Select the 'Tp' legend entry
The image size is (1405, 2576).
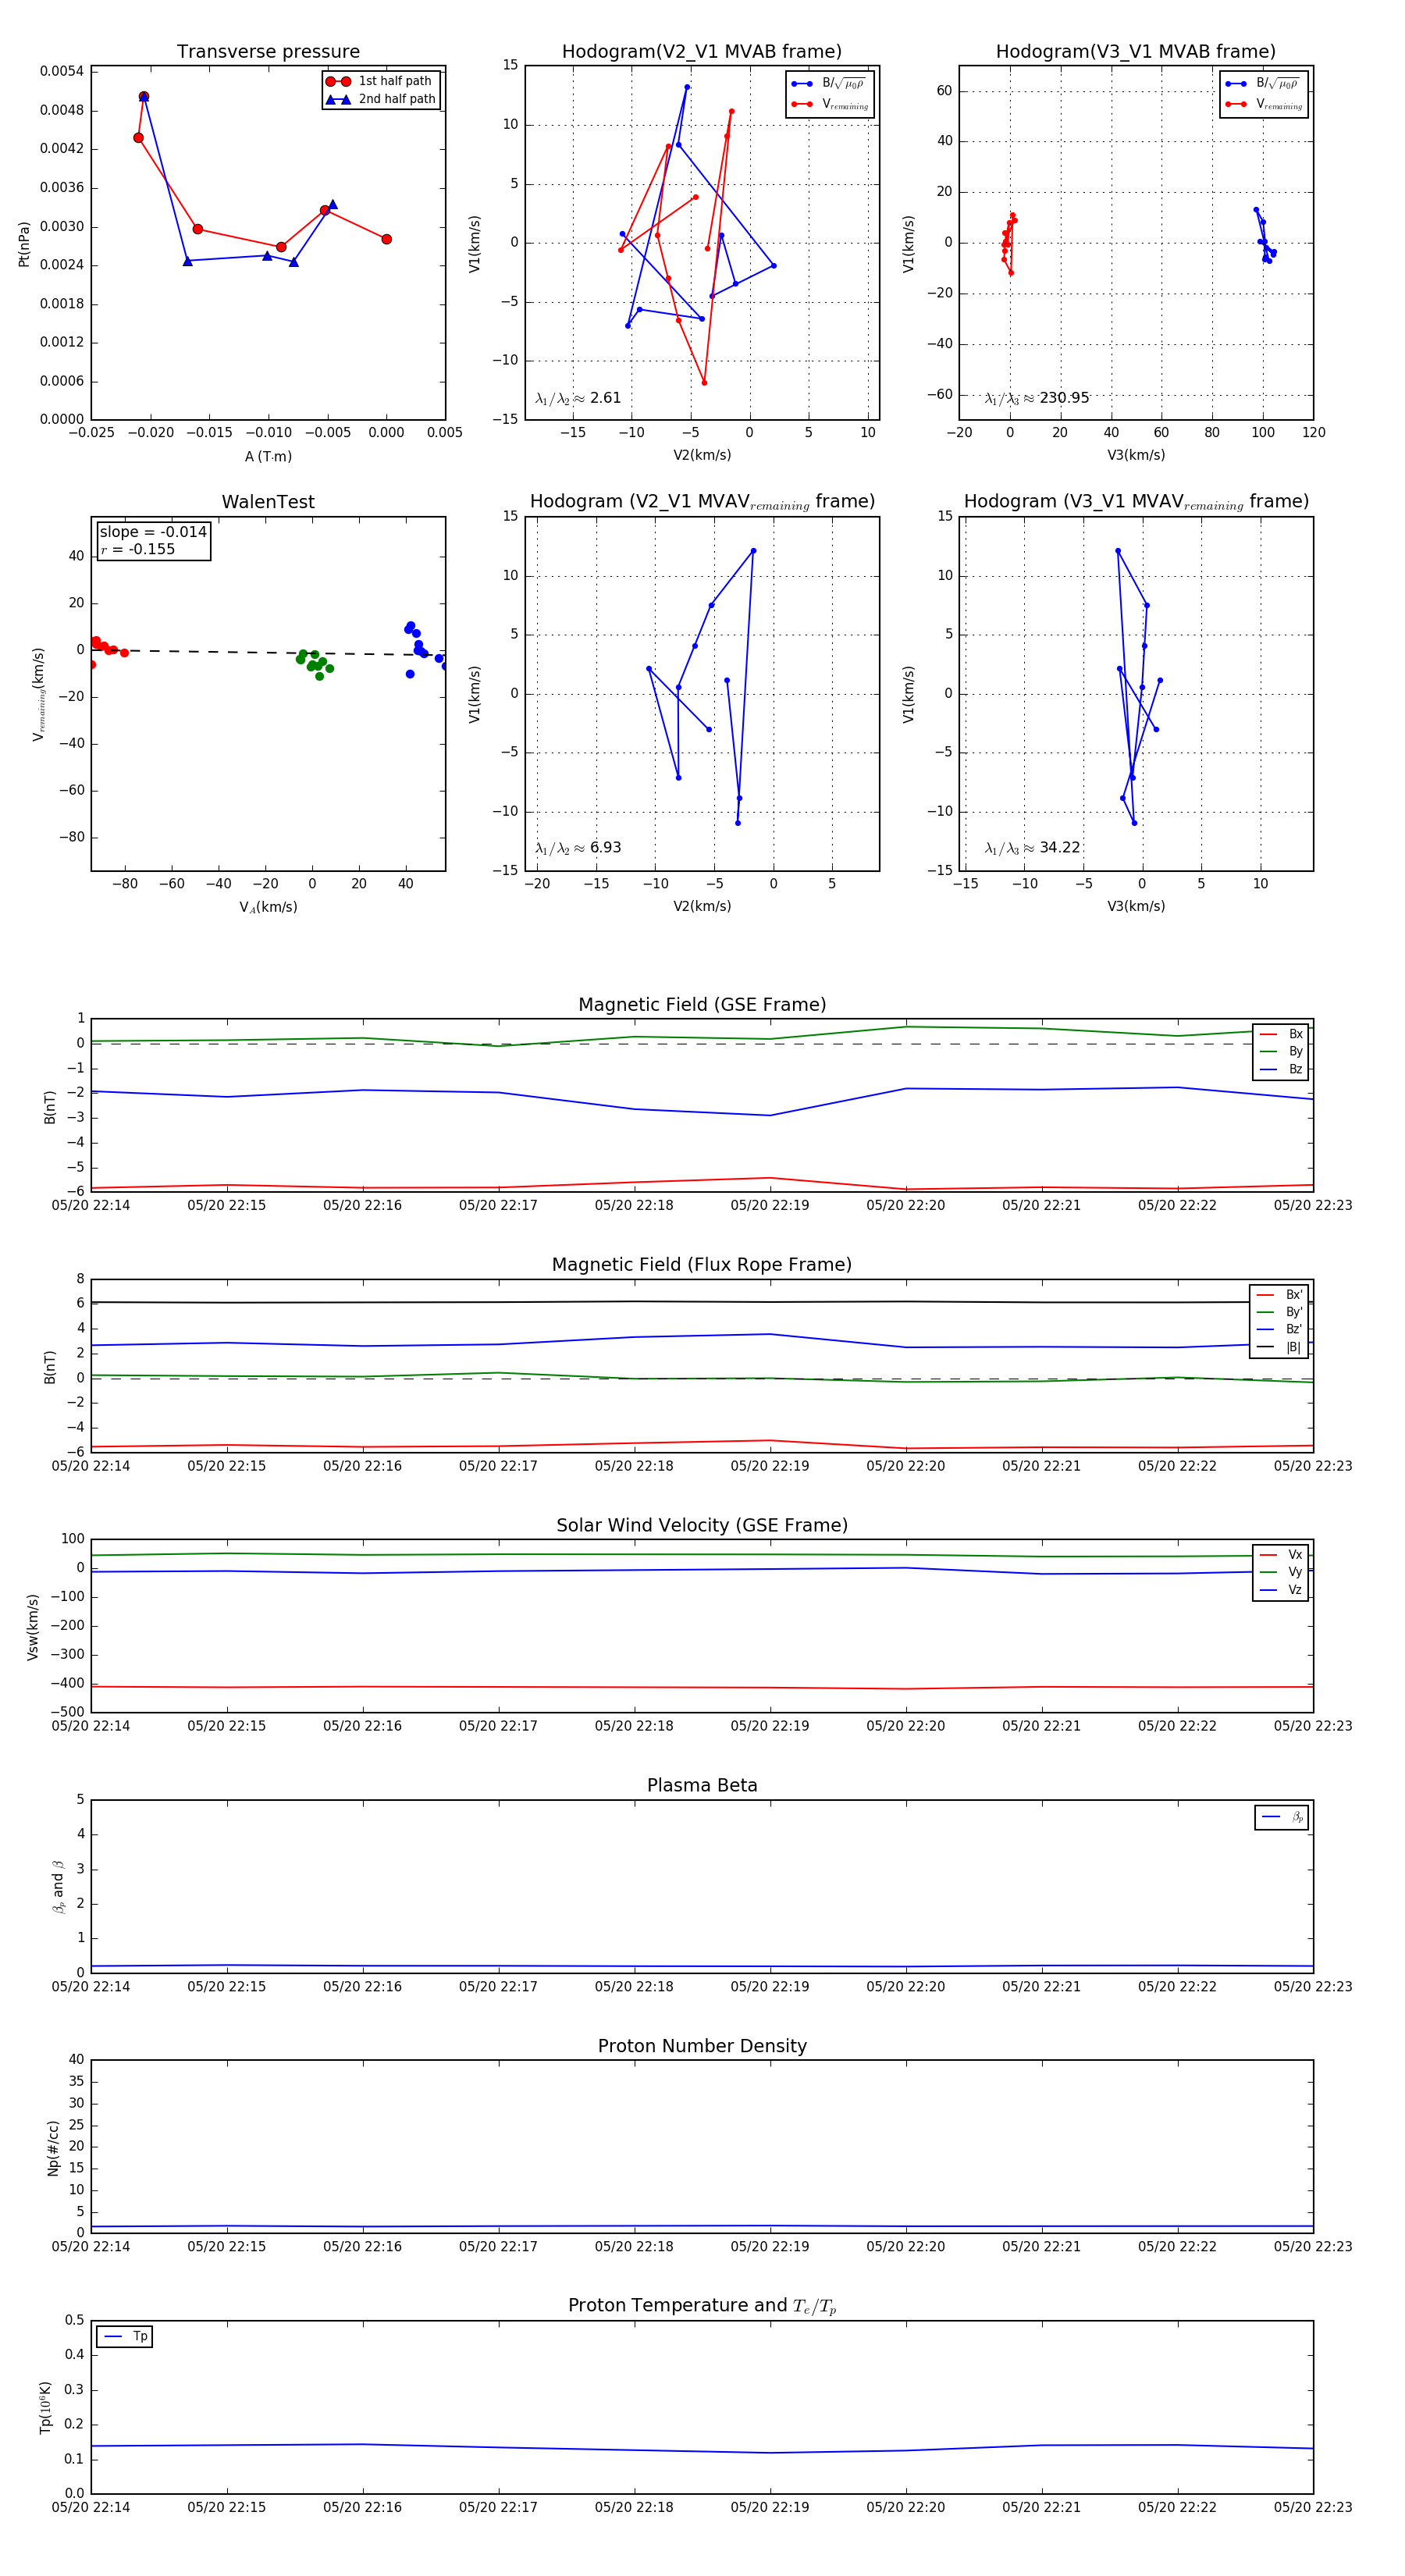(x=125, y=2336)
